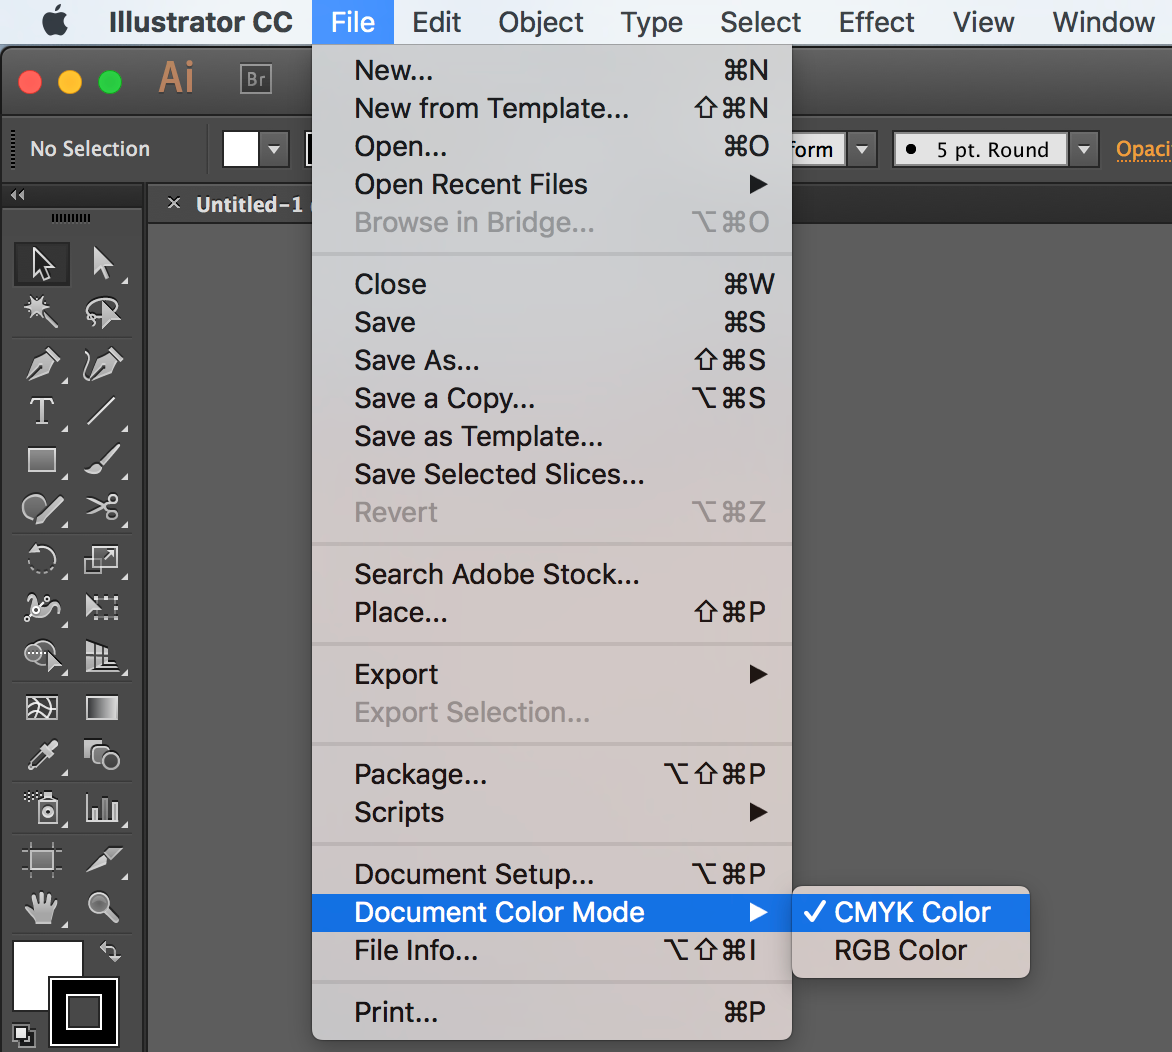Activate the Hand tool
The height and width of the screenshot is (1052, 1172).
42,908
